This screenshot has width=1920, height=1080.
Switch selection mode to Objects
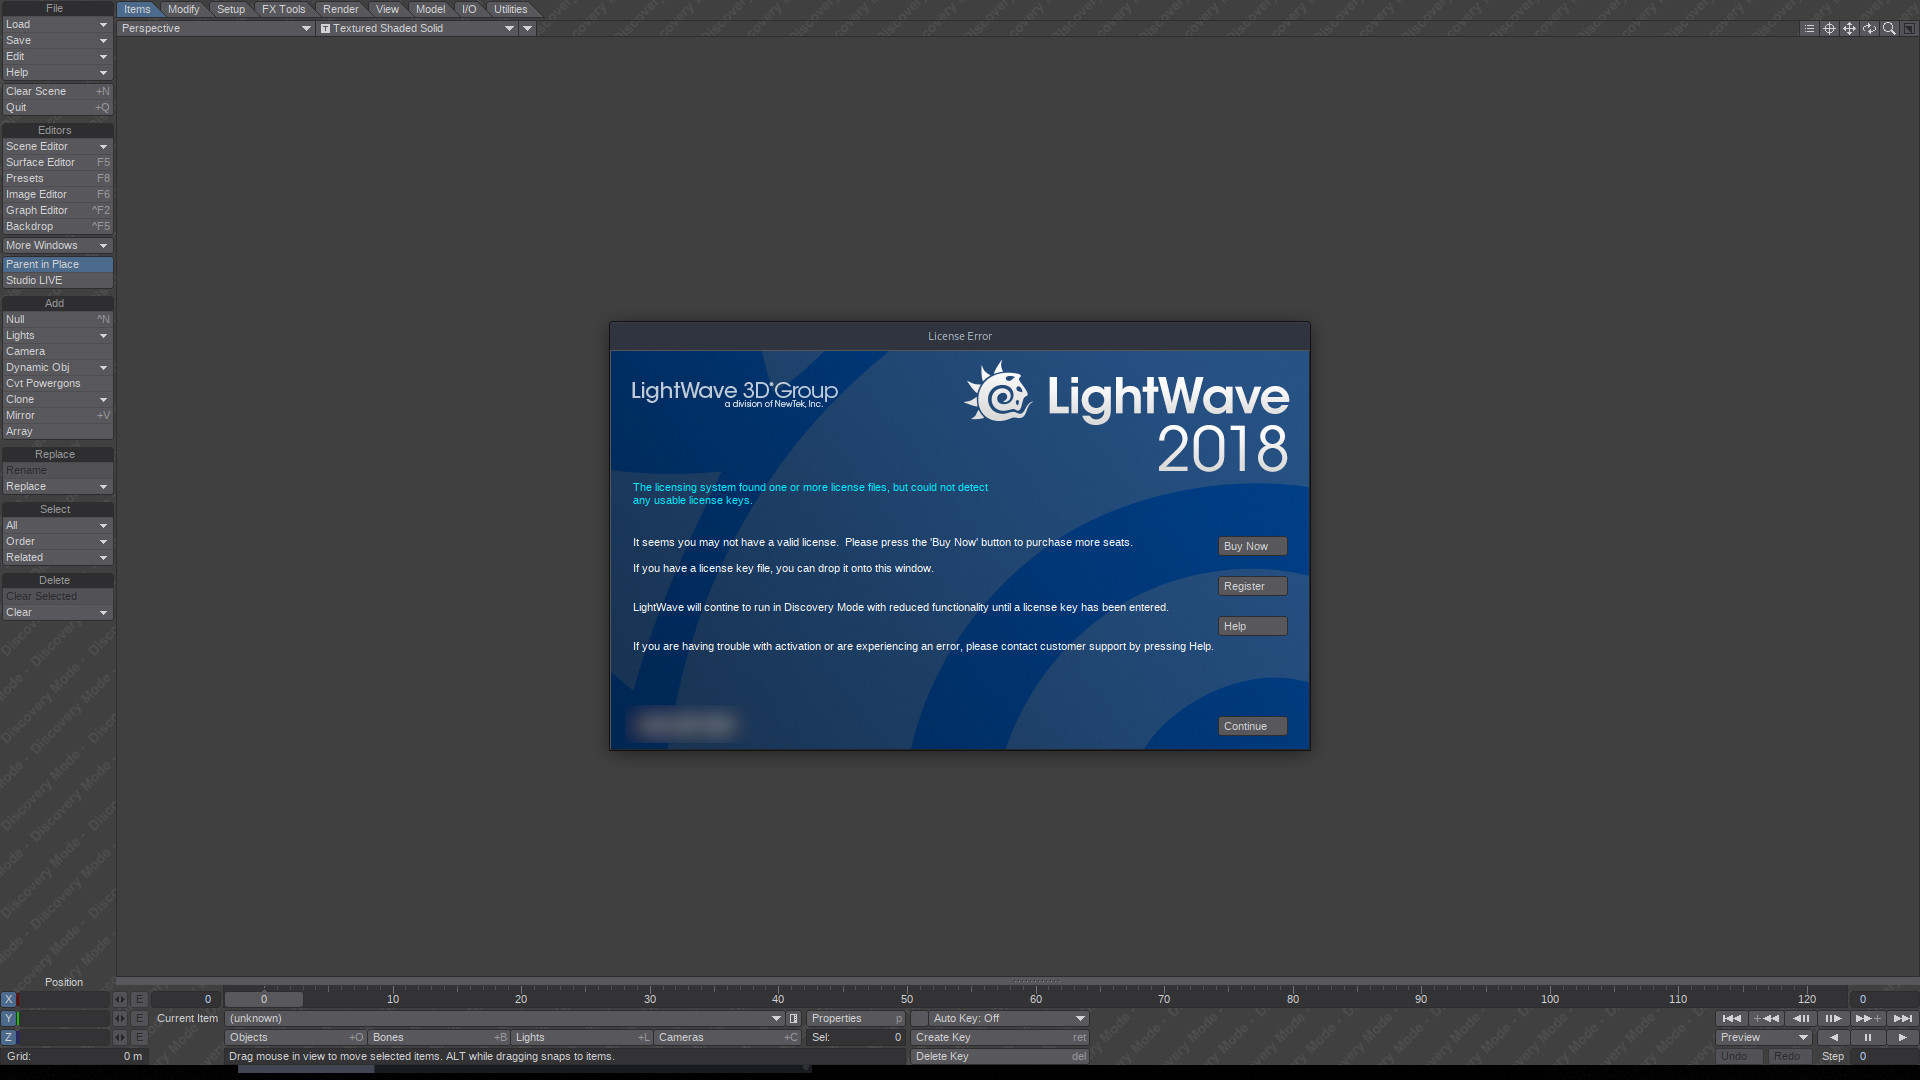tap(296, 1037)
